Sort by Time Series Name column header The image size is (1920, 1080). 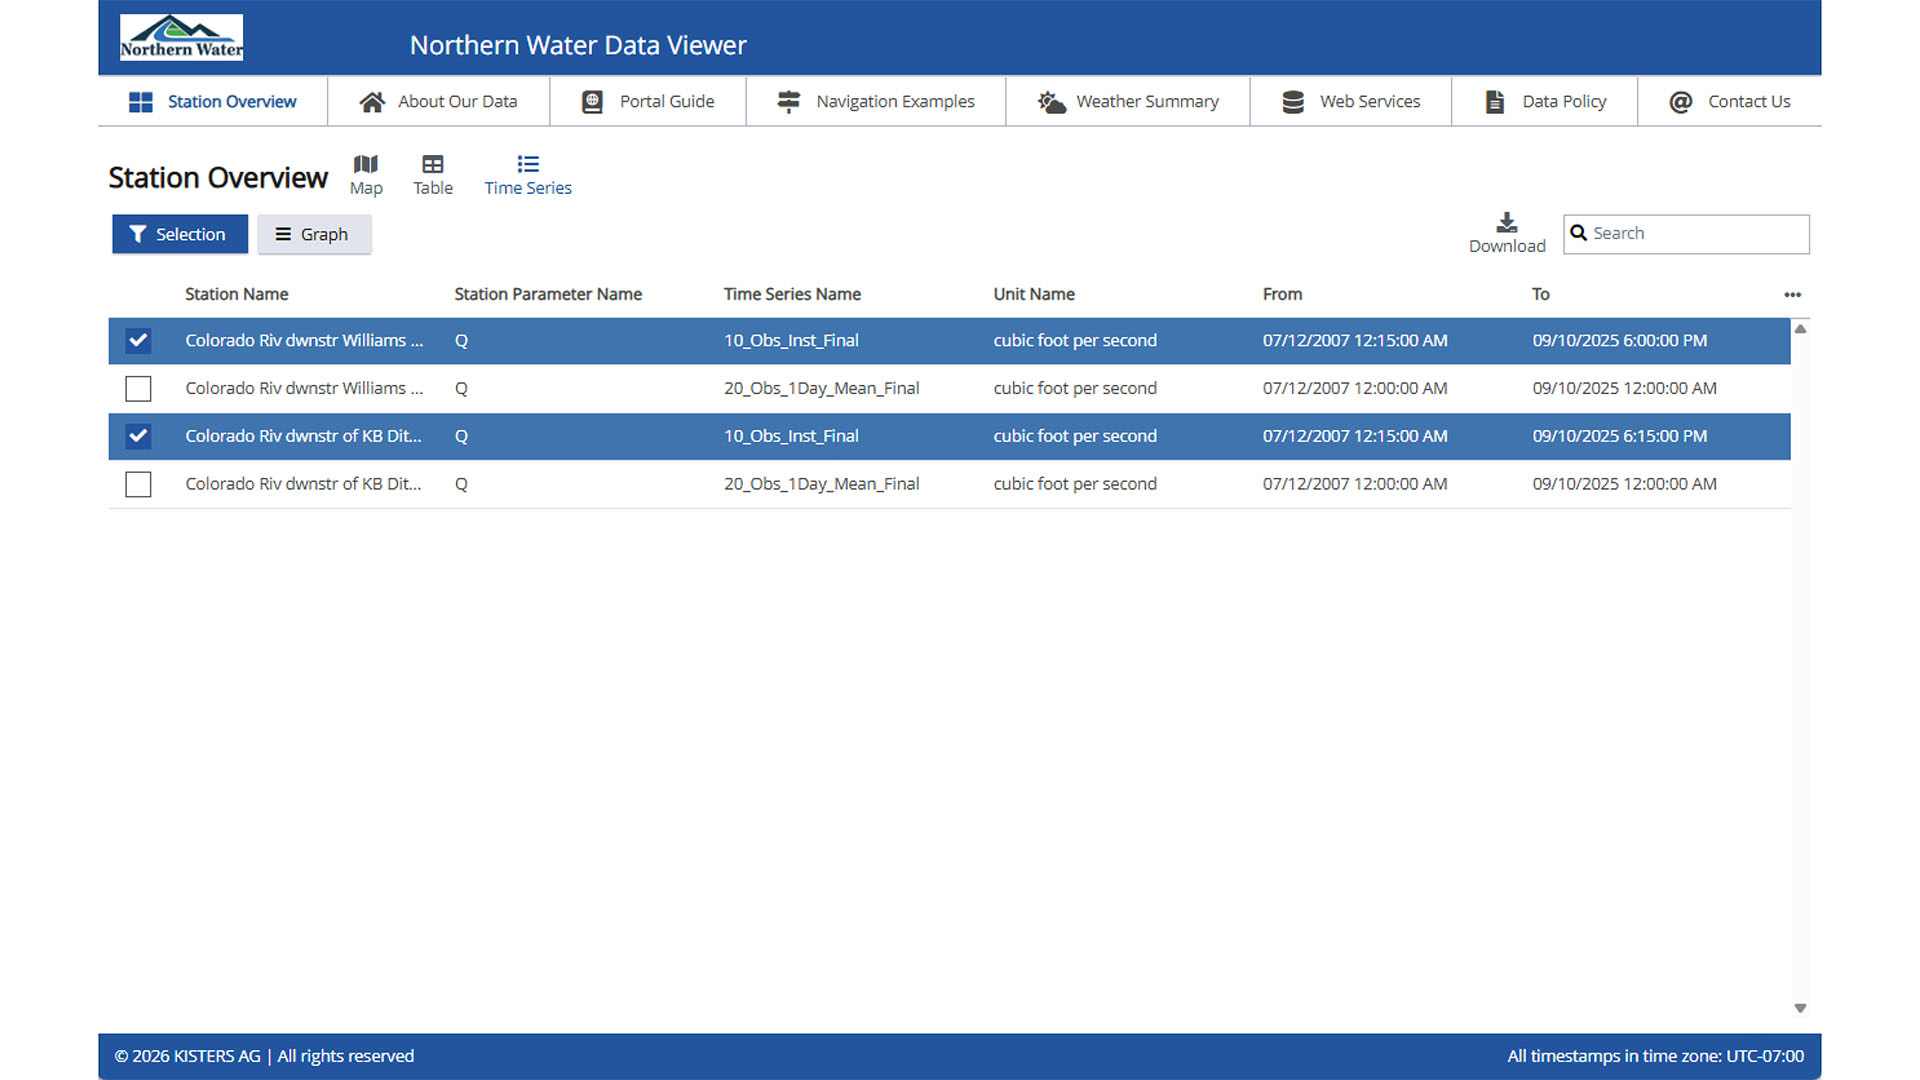pyautogui.click(x=792, y=294)
